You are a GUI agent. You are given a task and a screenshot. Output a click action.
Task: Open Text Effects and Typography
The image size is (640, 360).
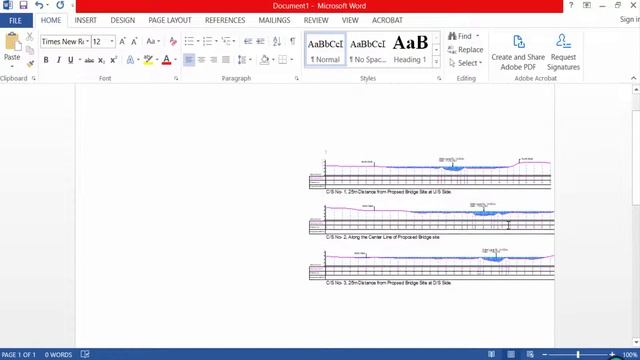130,60
